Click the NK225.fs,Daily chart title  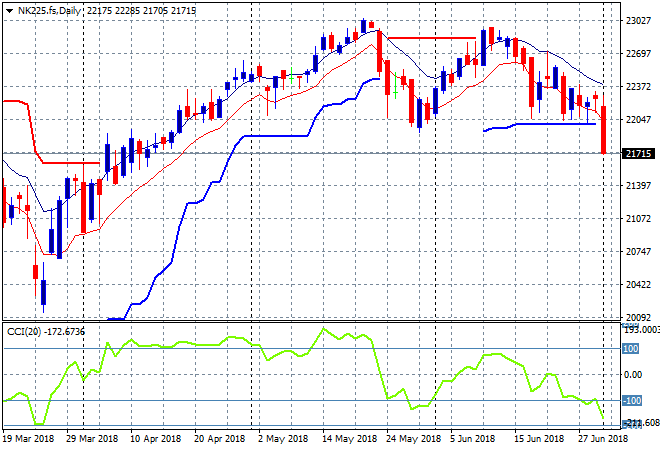pos(50,11)
